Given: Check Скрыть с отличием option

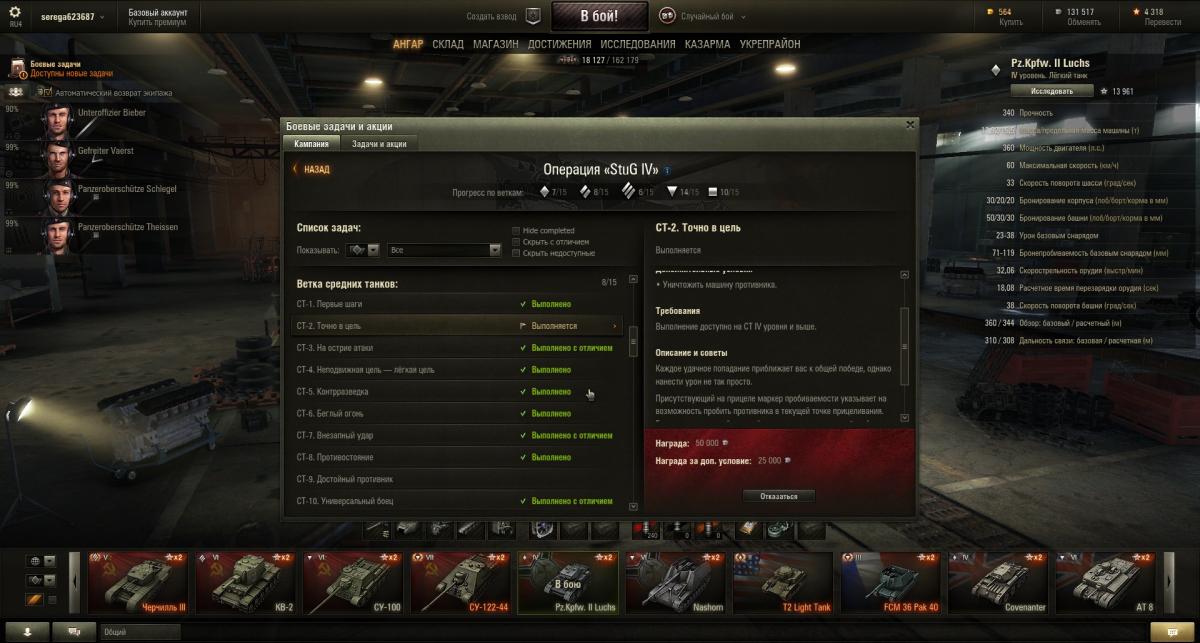Looking at the screenshot, I should point(516,241).
